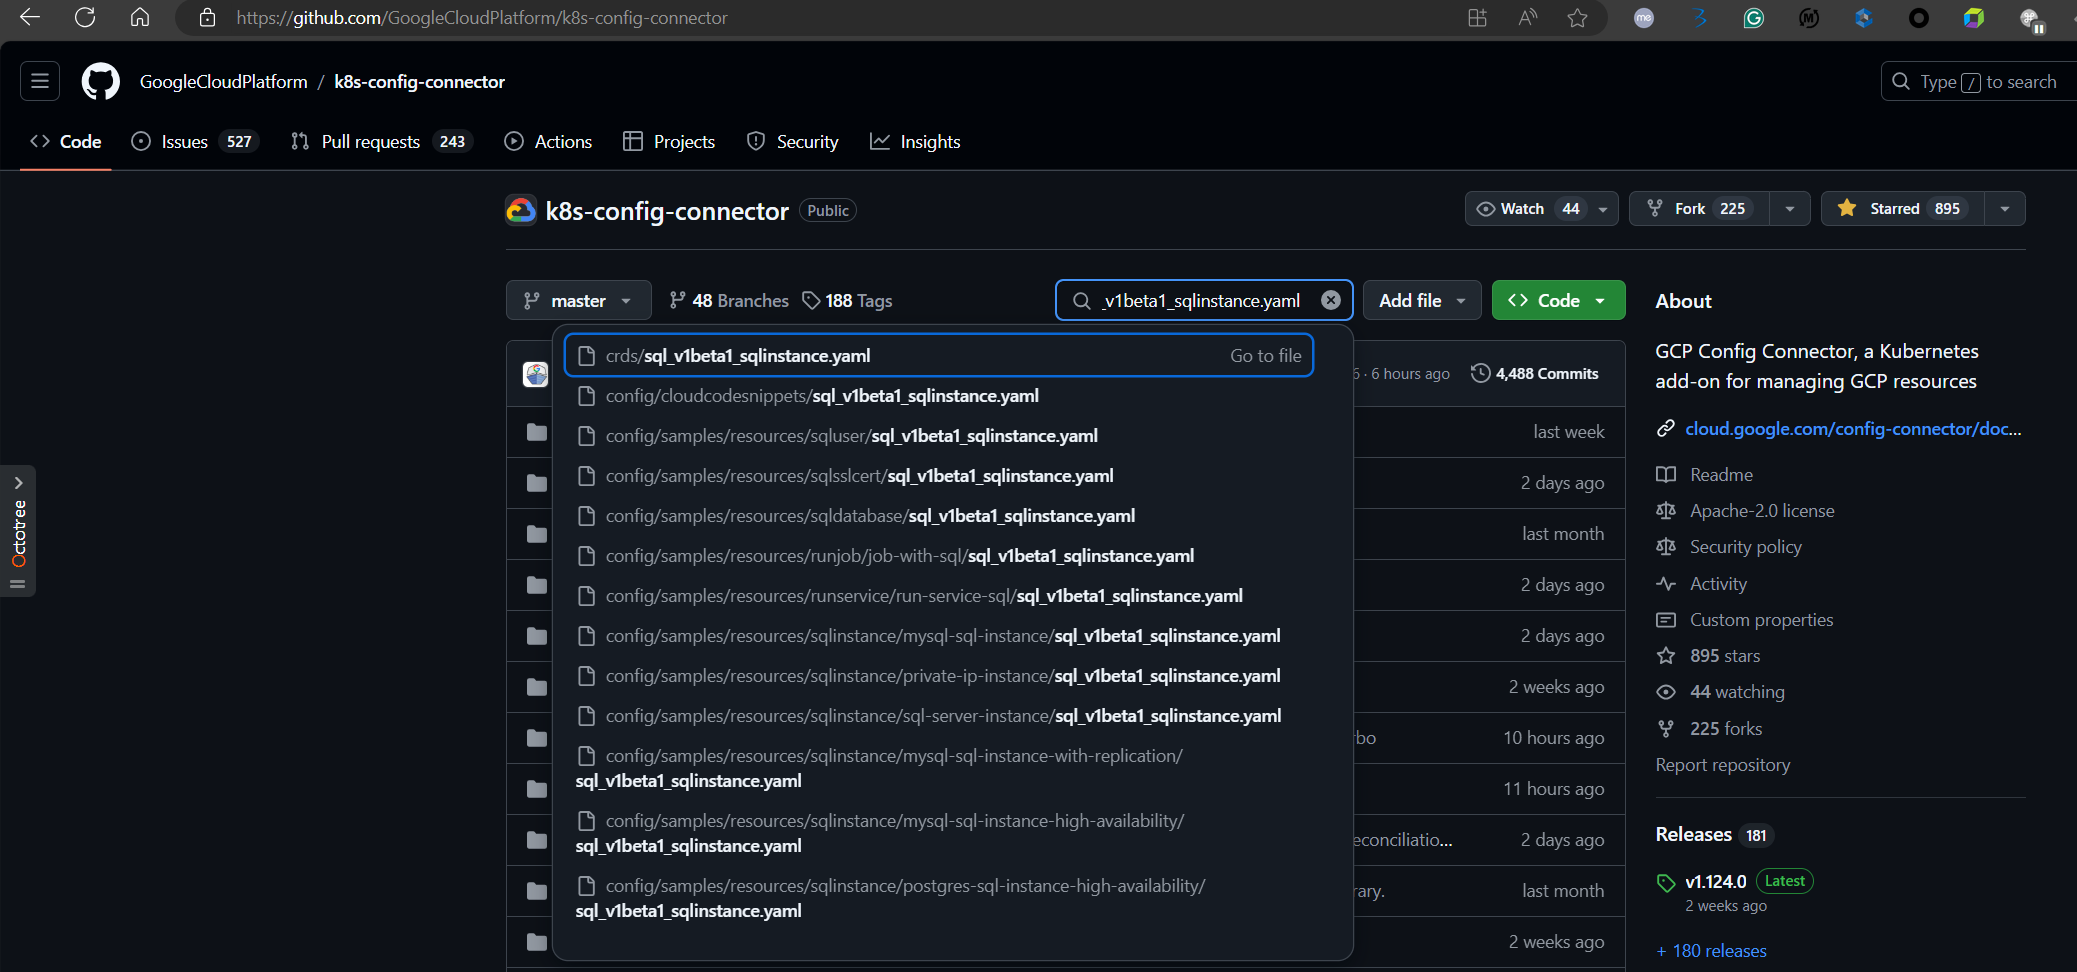The width and height of the screenshot is (2077, 972).
Task: Open Custom properties link
Action: pyautogui.click(x=1744, y=619)
